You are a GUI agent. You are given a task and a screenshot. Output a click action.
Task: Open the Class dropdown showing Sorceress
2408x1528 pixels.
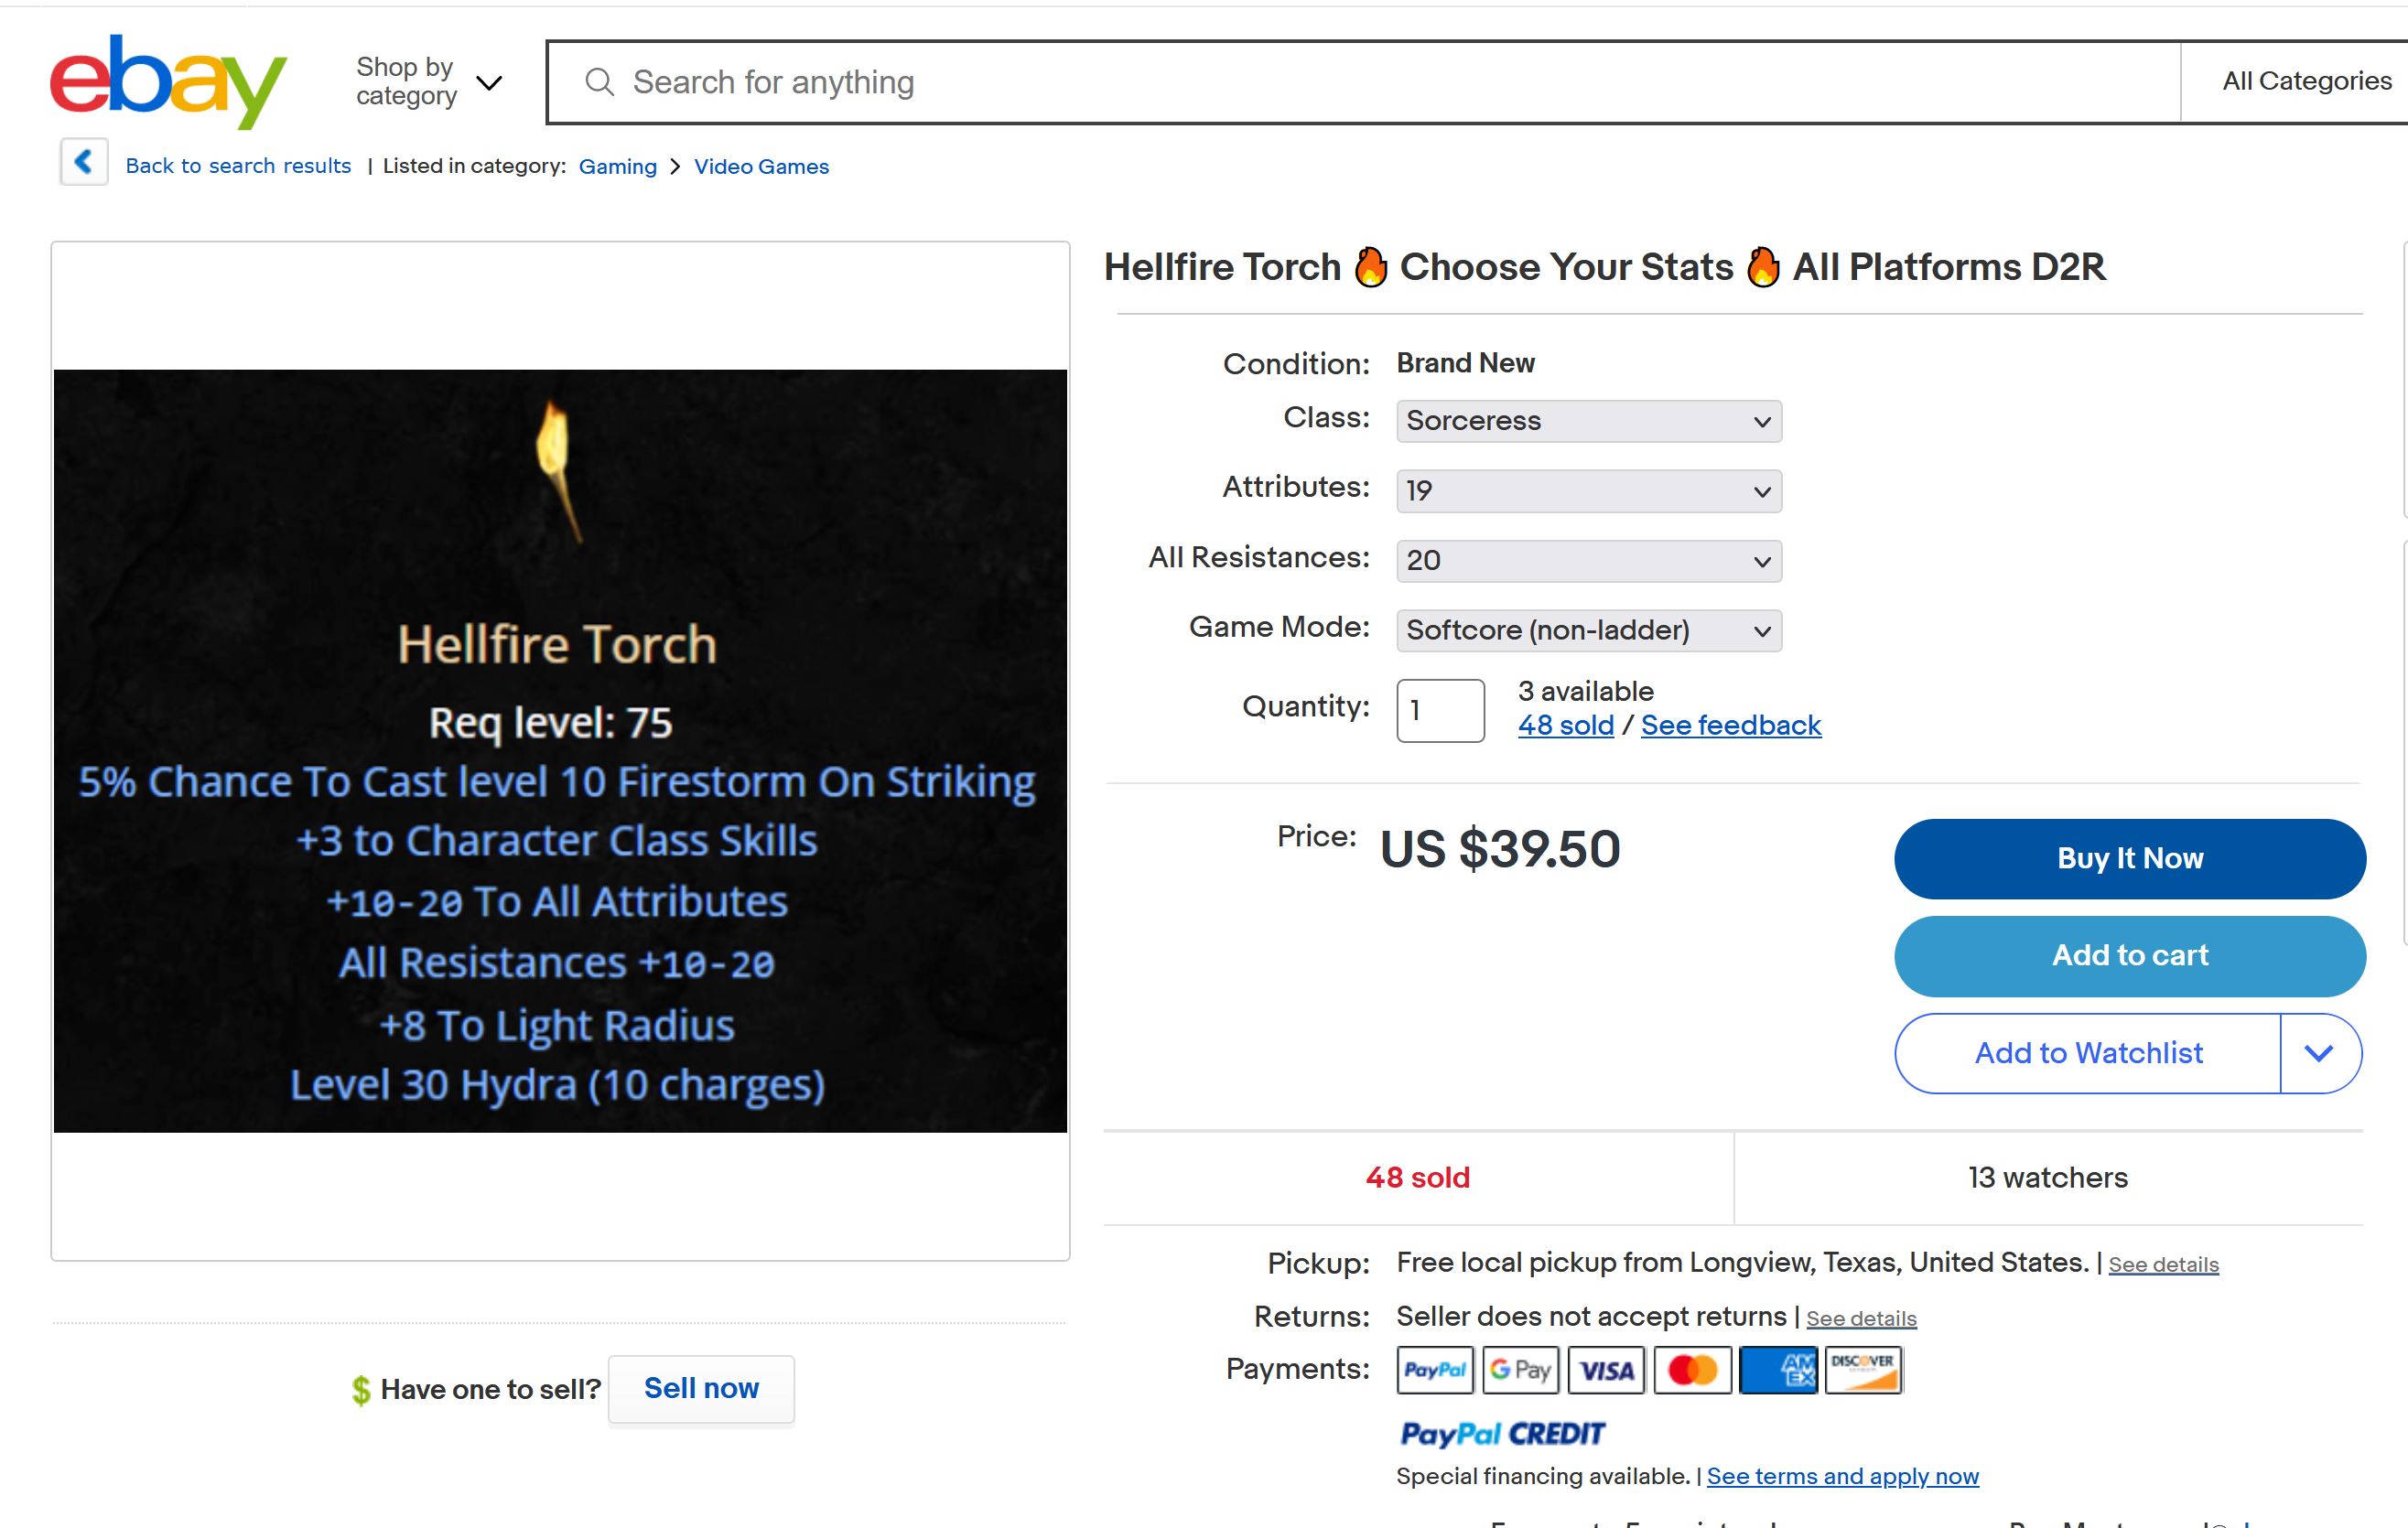(1588, 421)
